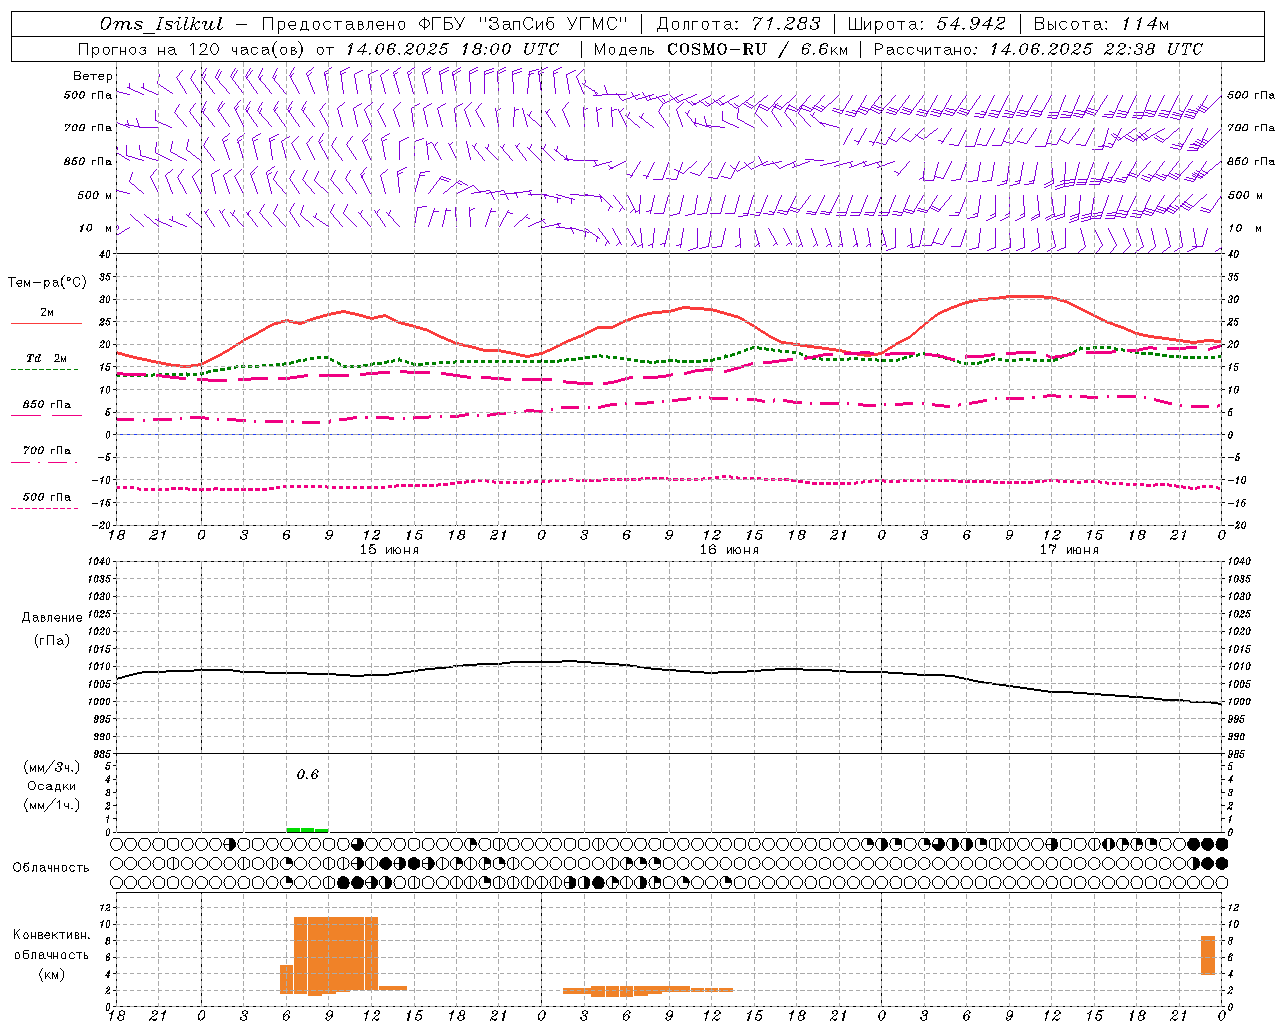Click the solid red 2м legend line
Screen dimensions: 1280x1024
46,324
